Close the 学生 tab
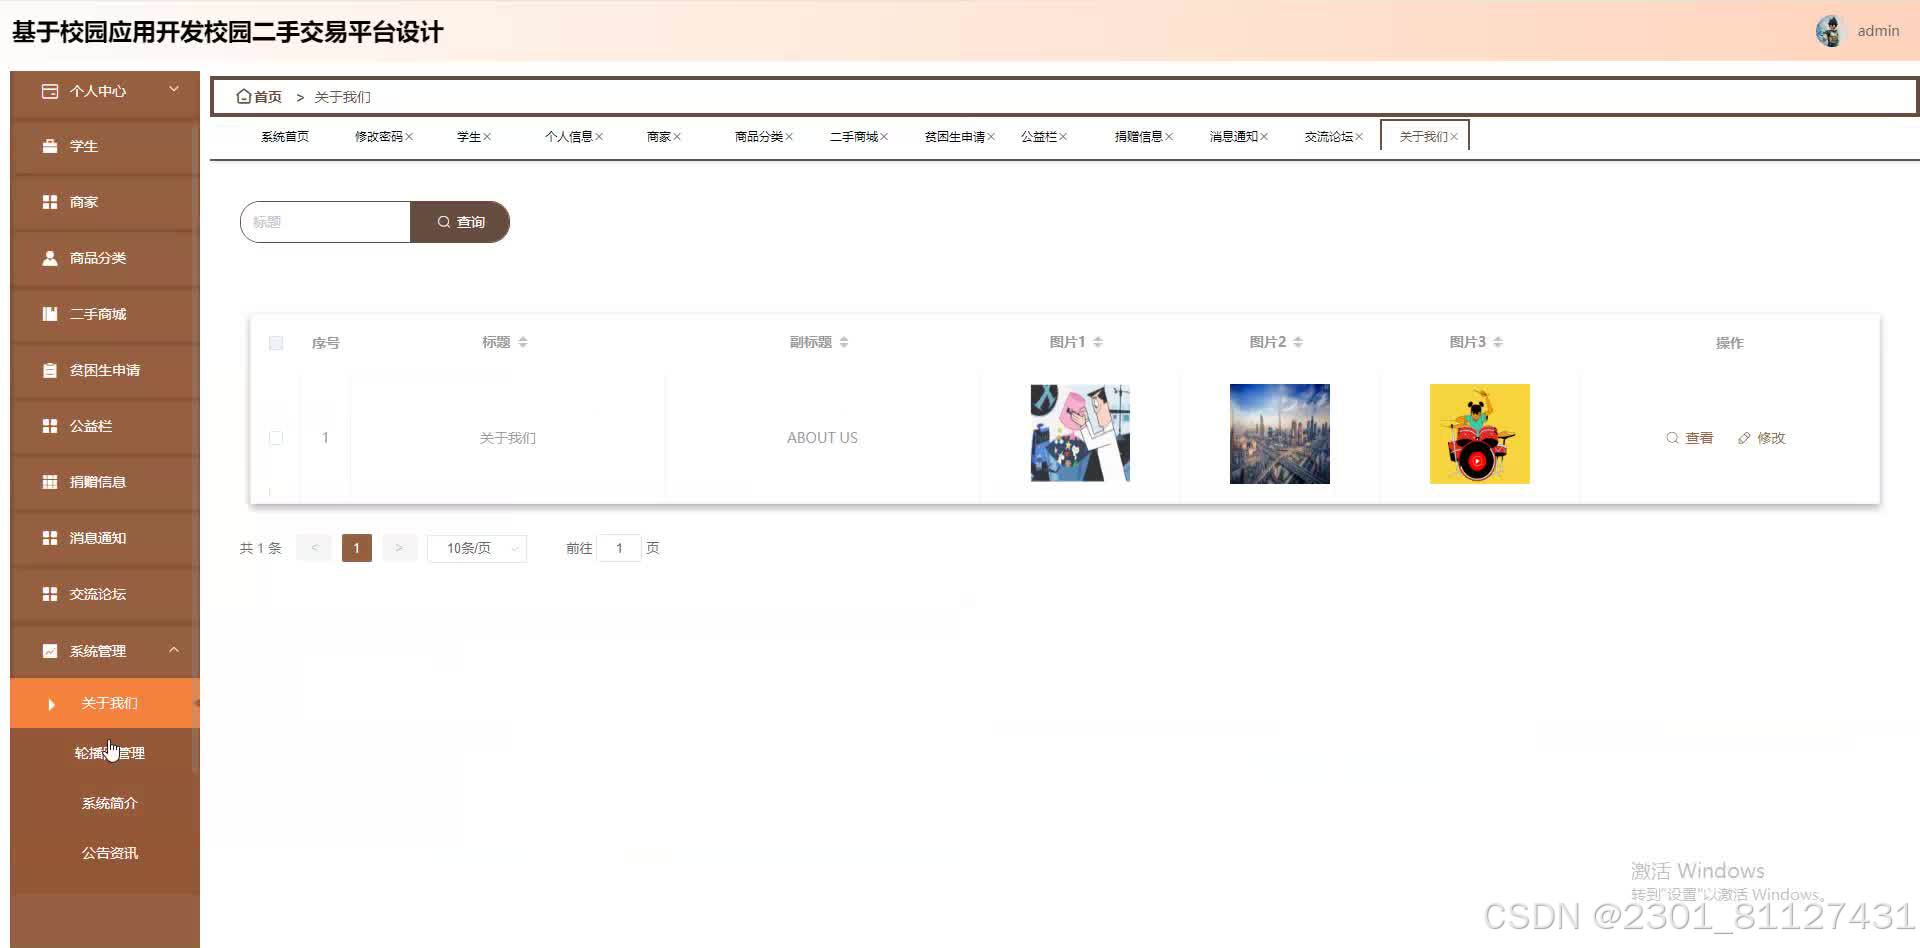The image size is (1920, 948). (x=487, y=137)
